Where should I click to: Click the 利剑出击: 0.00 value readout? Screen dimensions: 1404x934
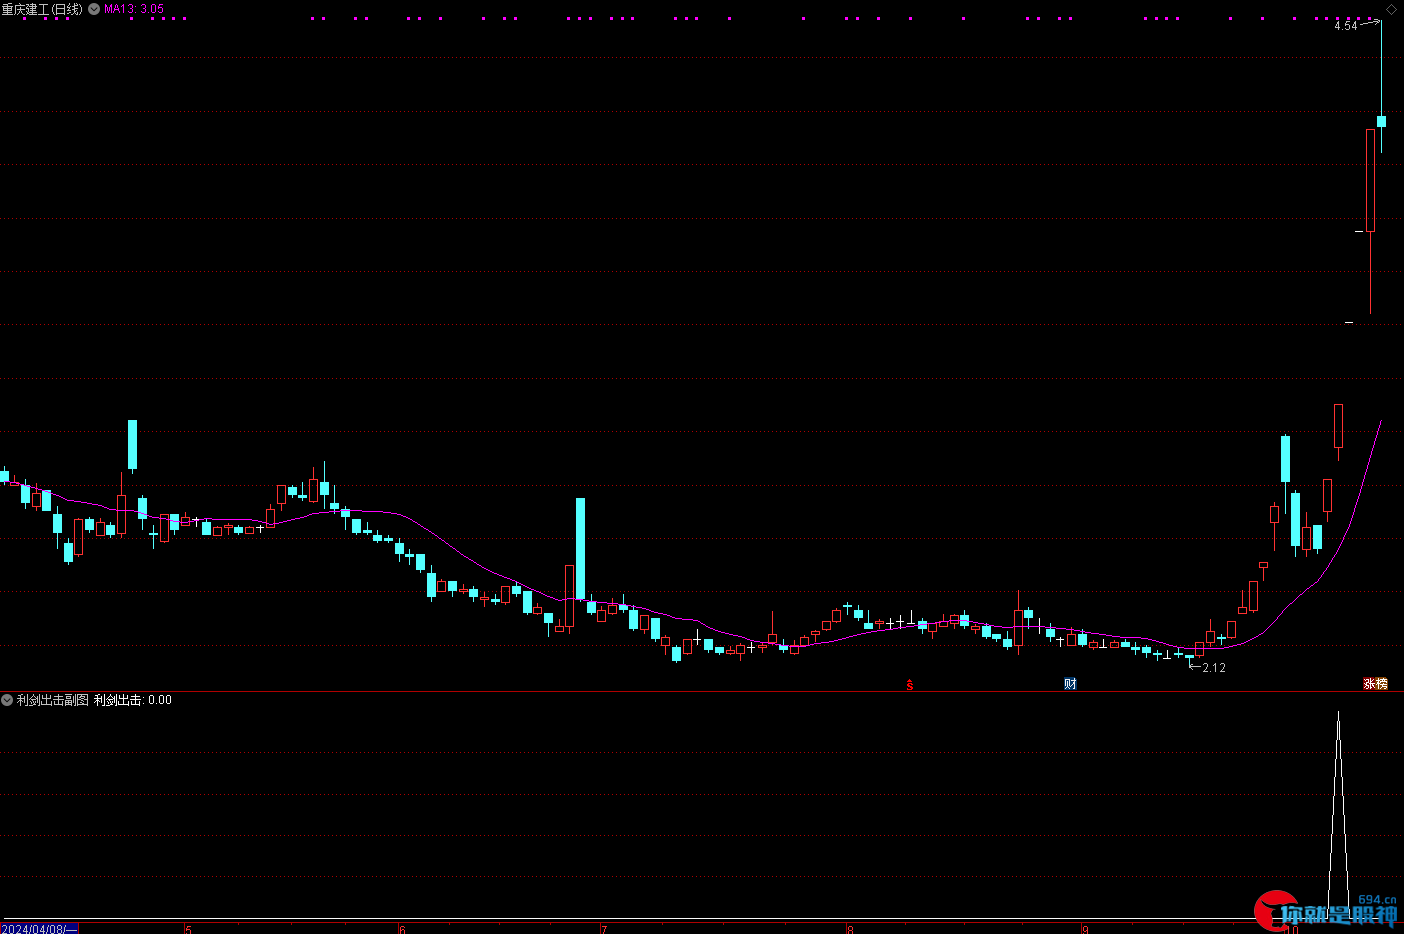coord(133,700)
